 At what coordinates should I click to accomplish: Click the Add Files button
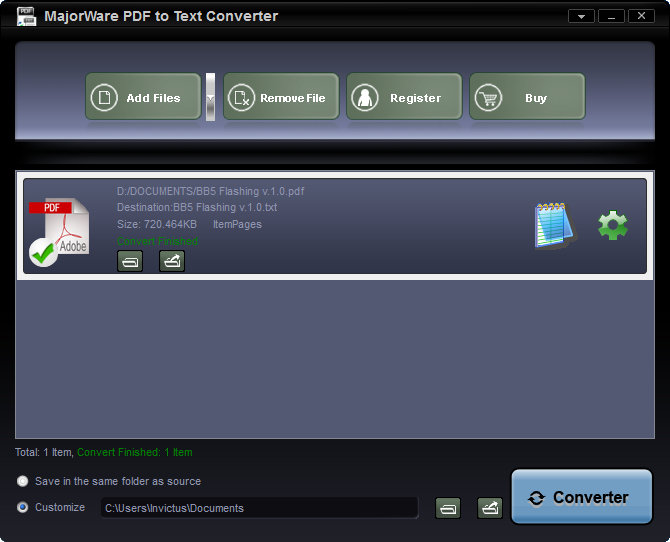143,97
